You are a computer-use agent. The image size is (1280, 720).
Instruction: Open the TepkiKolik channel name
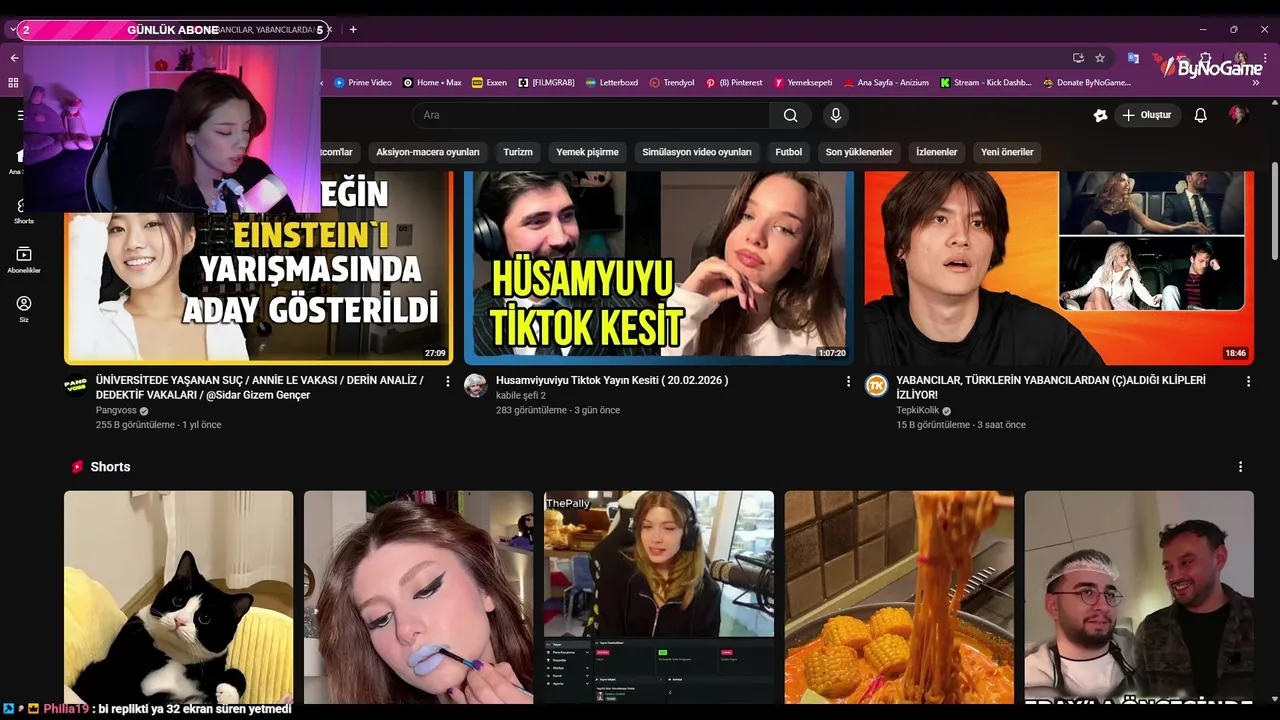[x=918, y=411]
